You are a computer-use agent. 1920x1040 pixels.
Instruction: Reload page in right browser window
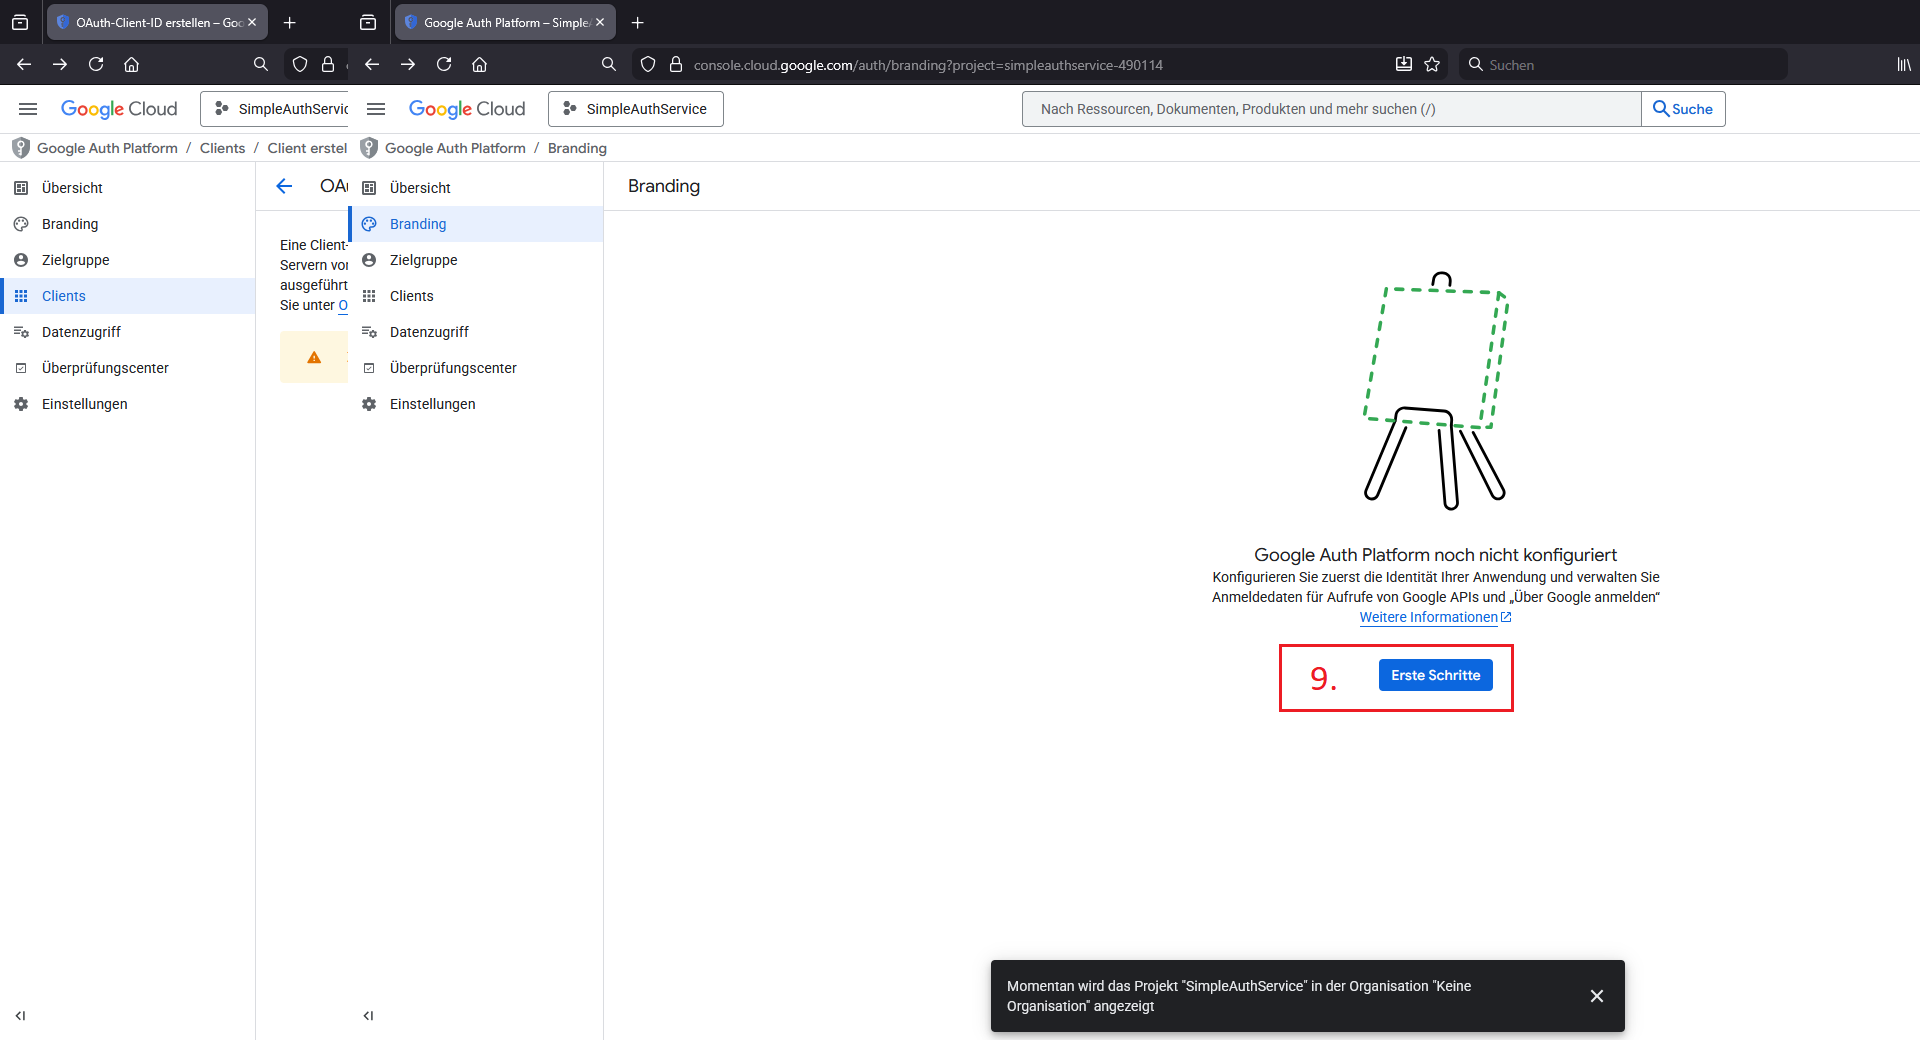click(x=444, y=64)
